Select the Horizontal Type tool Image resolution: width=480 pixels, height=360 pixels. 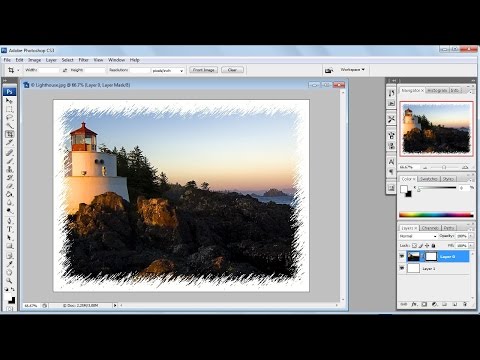pos(9,229)
